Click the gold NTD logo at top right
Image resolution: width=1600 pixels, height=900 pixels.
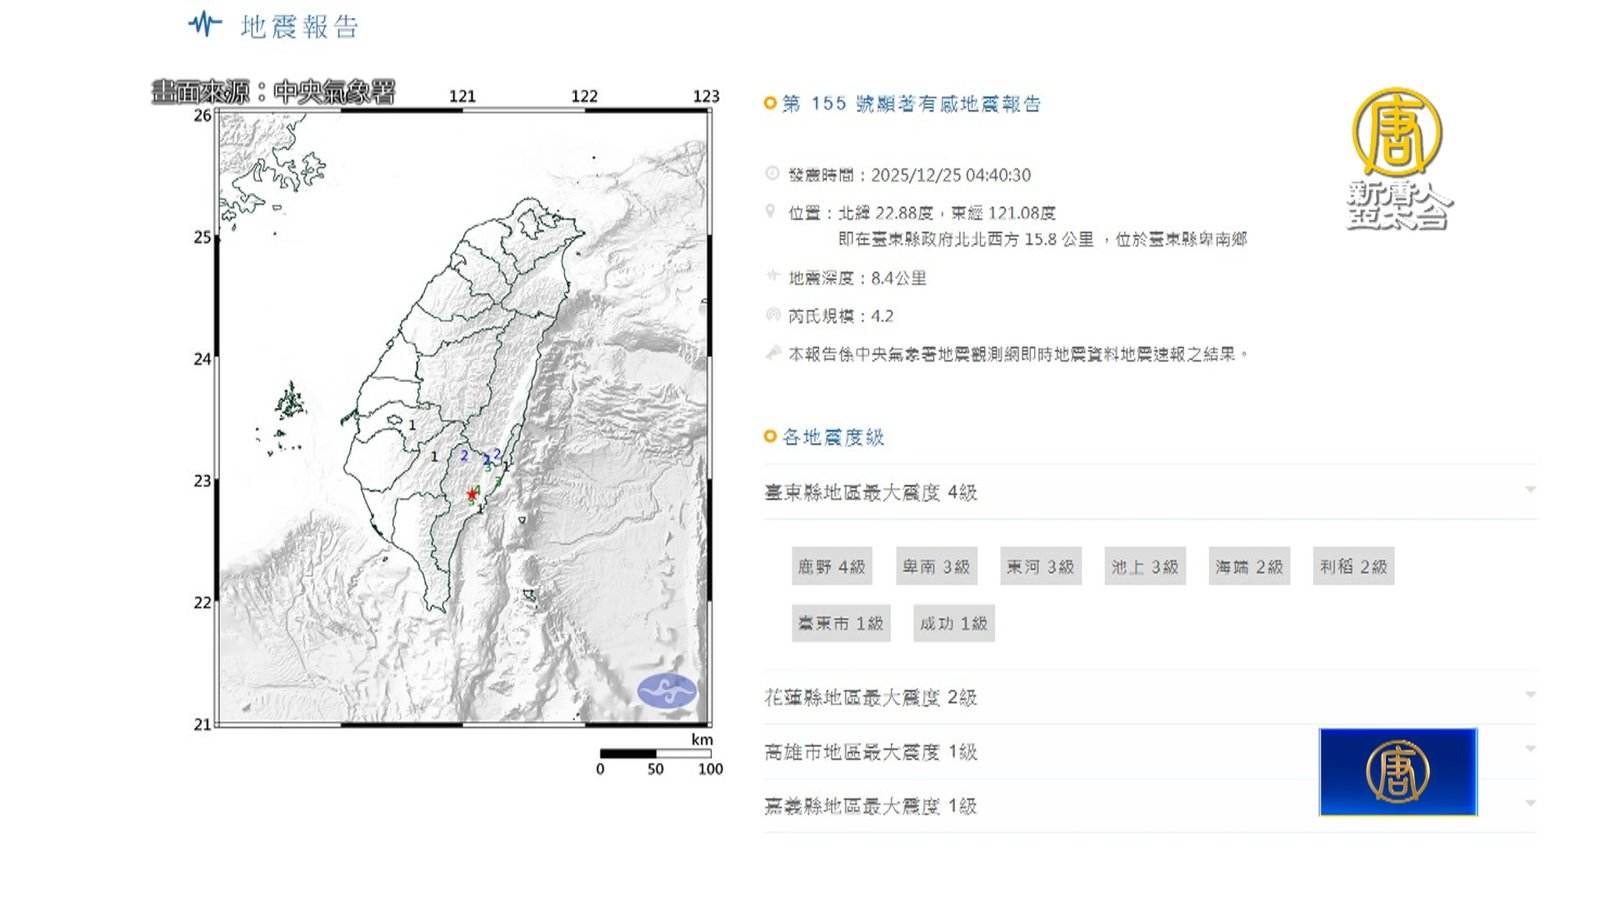point(1397,133)
